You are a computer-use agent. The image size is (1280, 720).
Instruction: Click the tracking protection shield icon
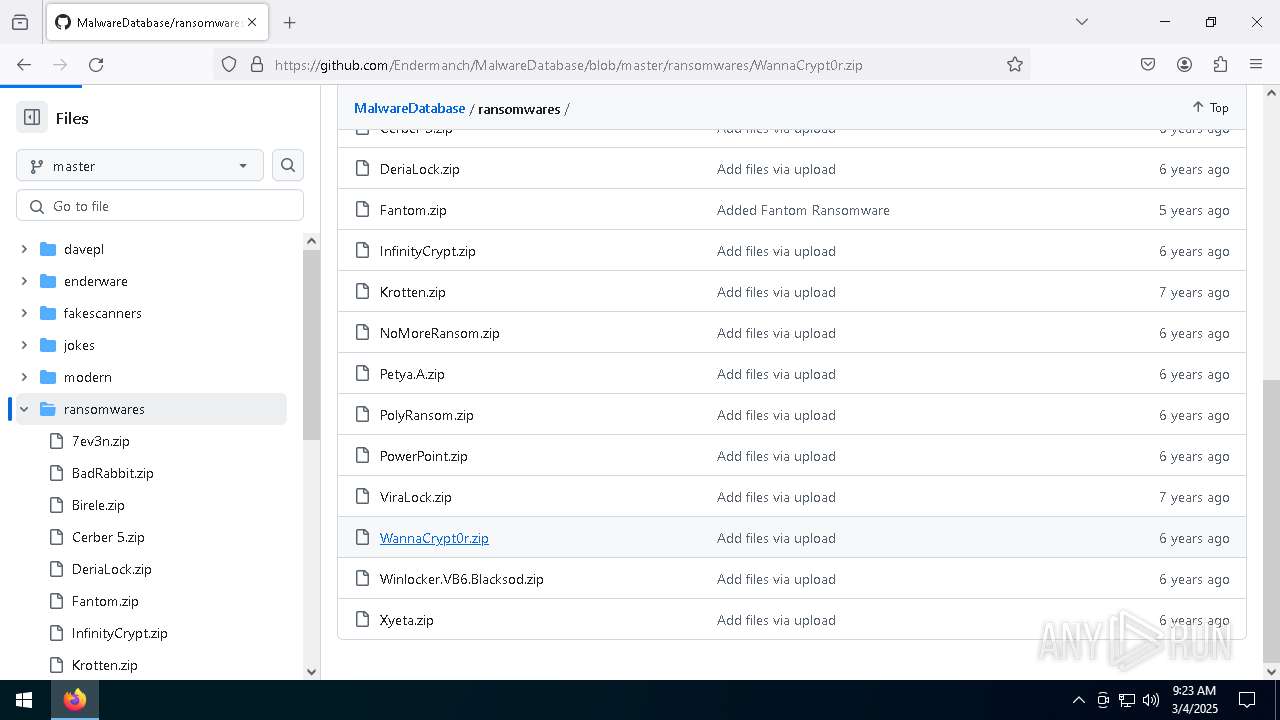(229, 64)
